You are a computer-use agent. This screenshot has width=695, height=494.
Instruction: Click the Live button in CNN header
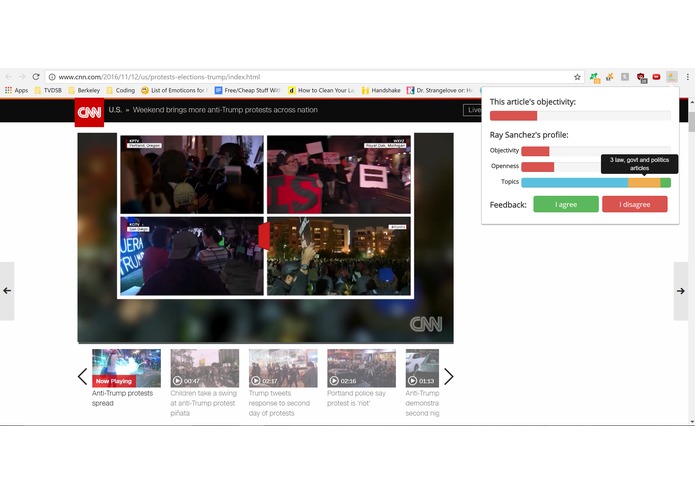point(472,110)
